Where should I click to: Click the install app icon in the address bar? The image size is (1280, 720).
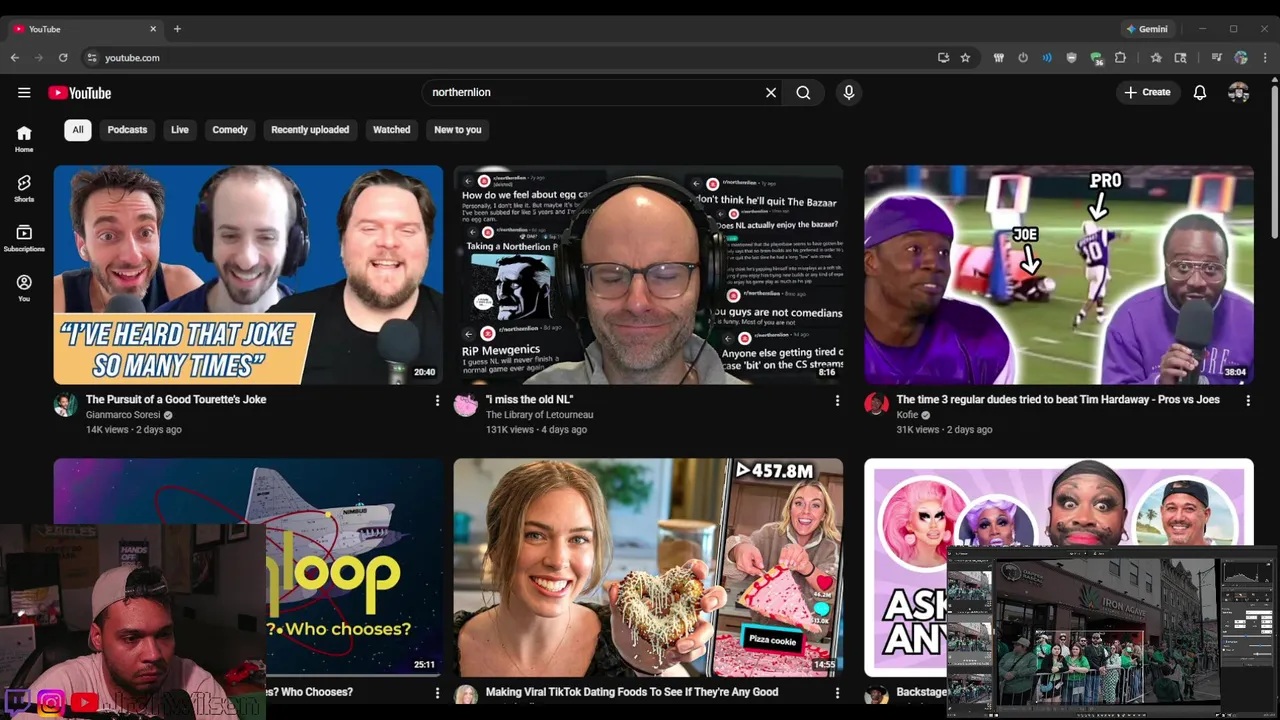[943, 58]
